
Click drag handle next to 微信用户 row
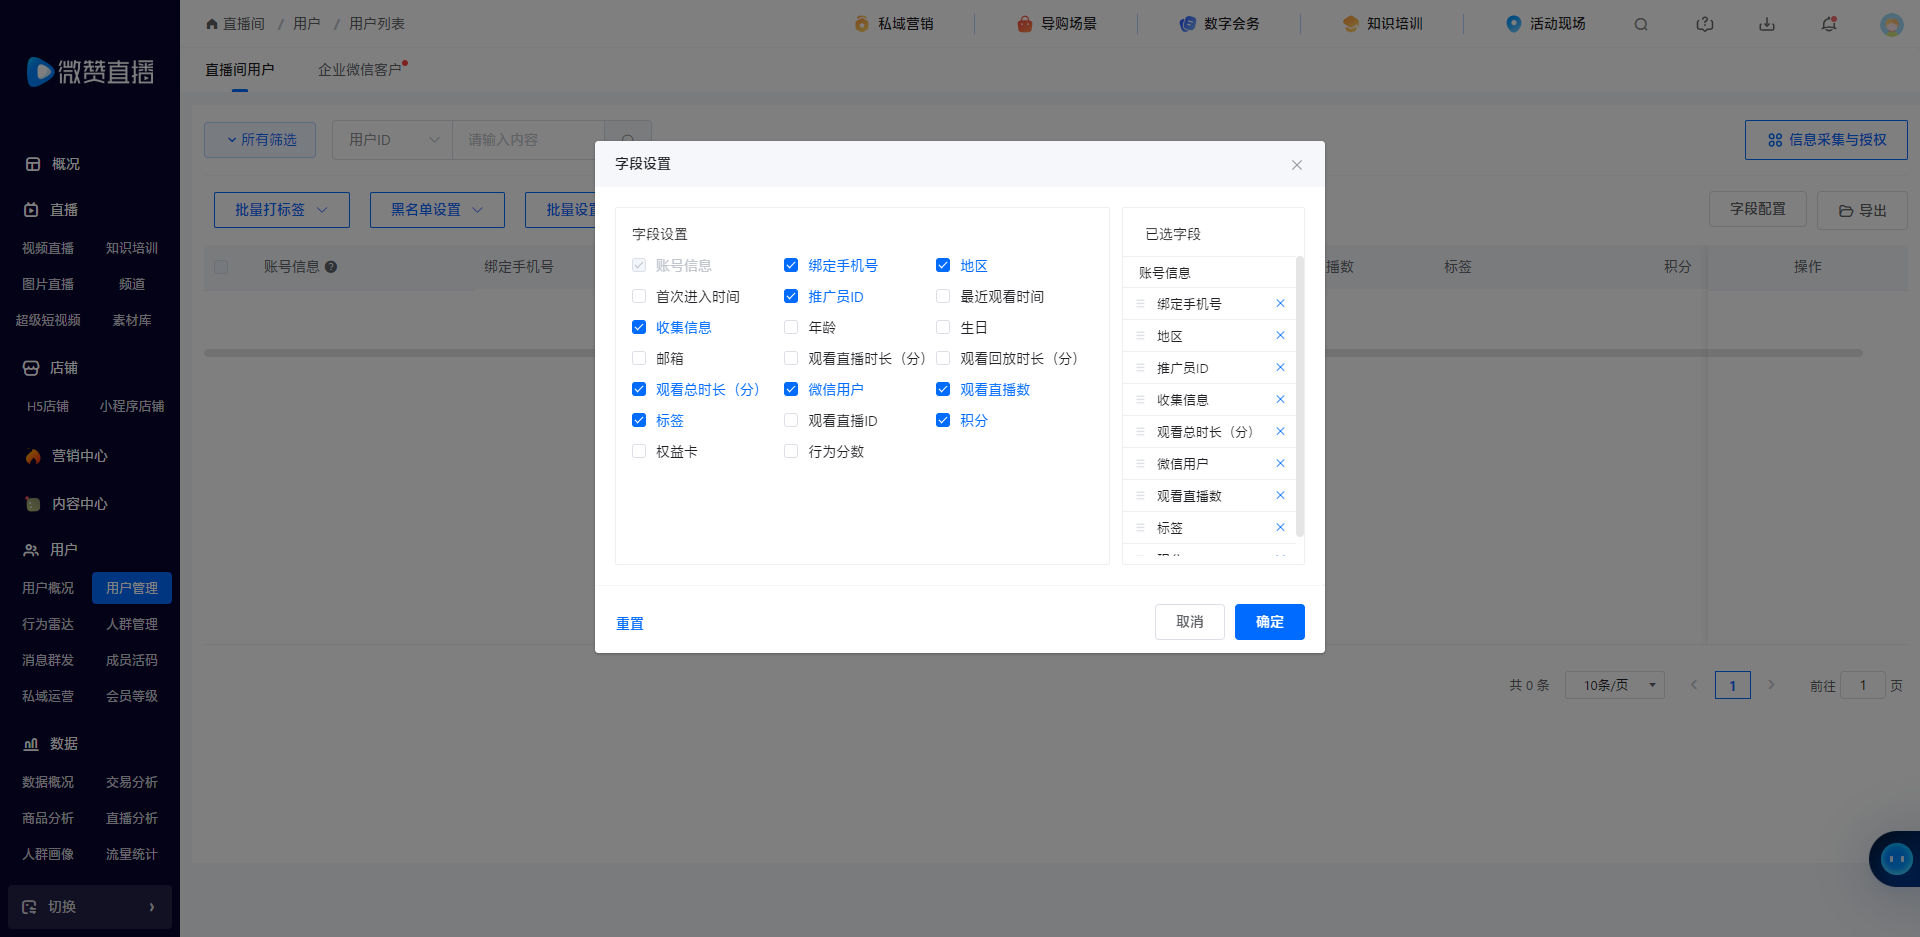[1140, 463]
